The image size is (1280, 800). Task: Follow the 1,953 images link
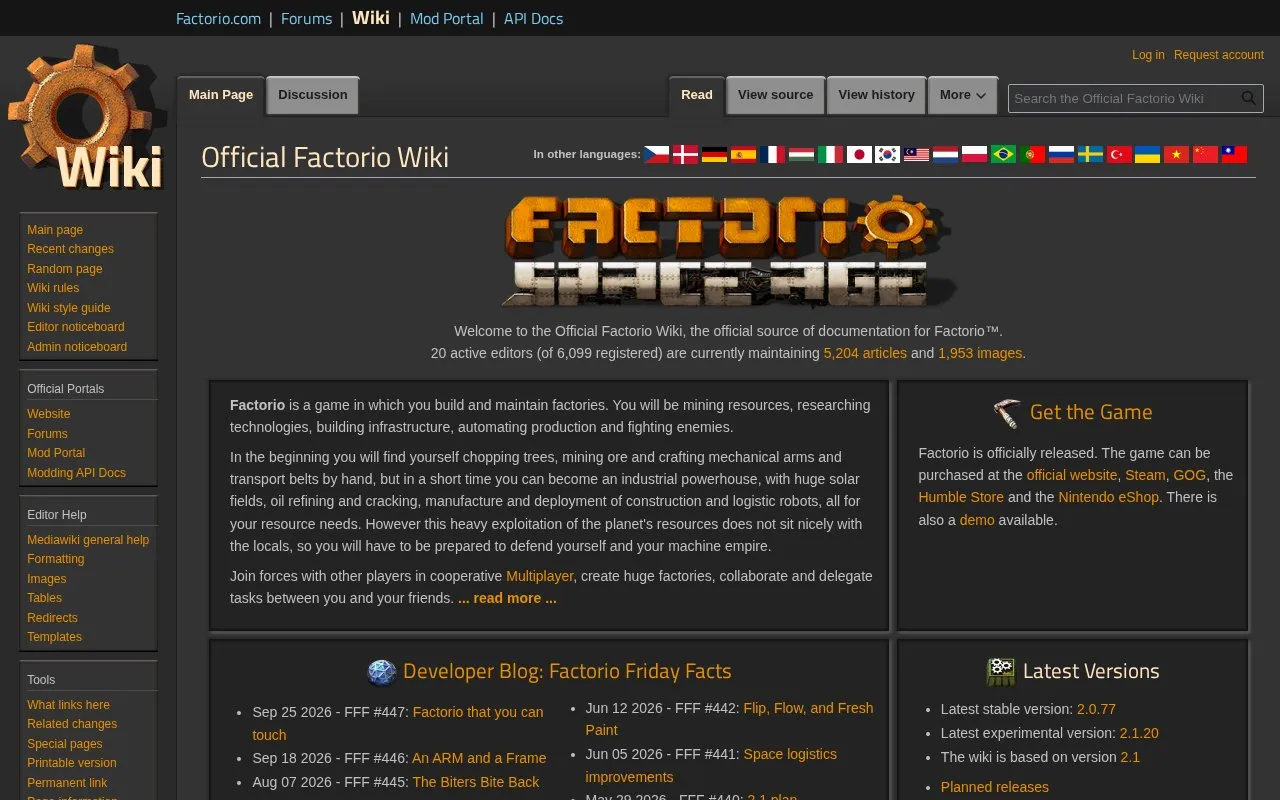(x=980, y=353)
